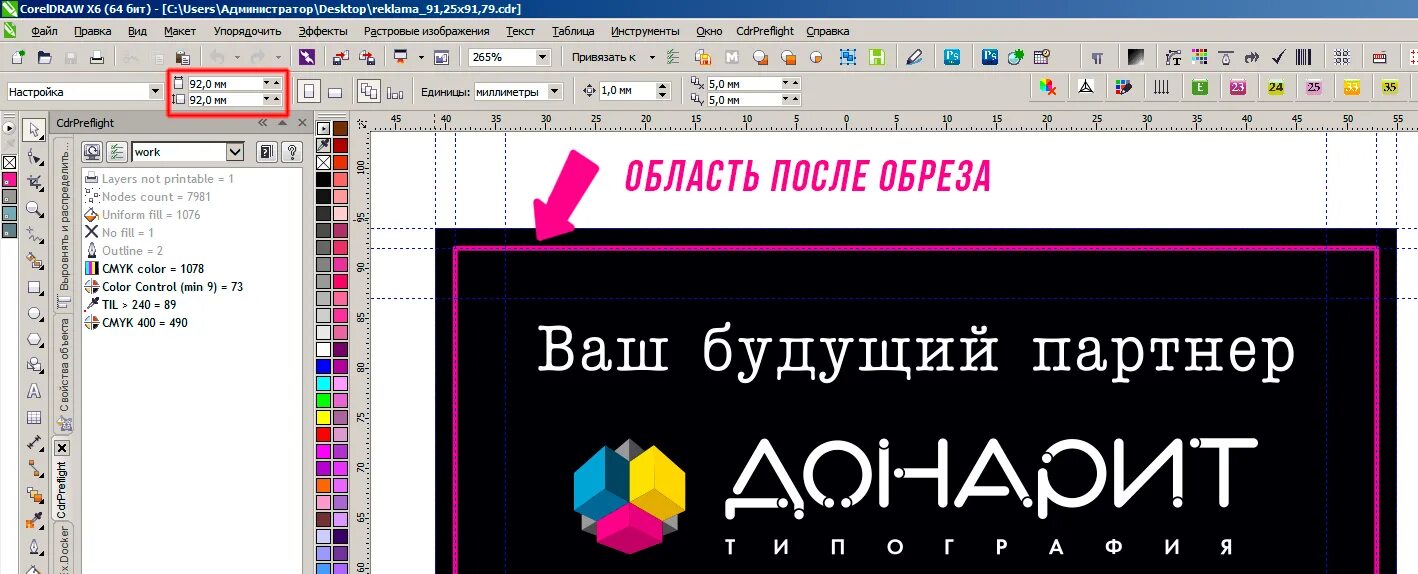This screenshot has height=574, width=1418.
Task: Click the color palette flyout arrow
Action: [323, 127]
